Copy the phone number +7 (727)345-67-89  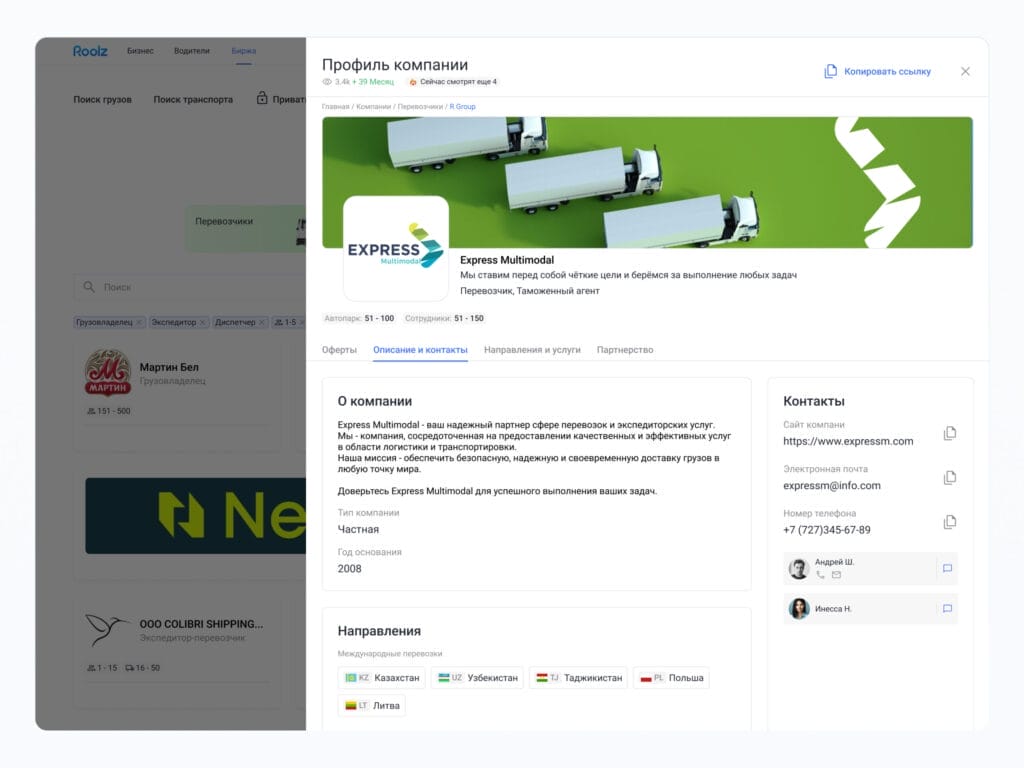point(948,522)
